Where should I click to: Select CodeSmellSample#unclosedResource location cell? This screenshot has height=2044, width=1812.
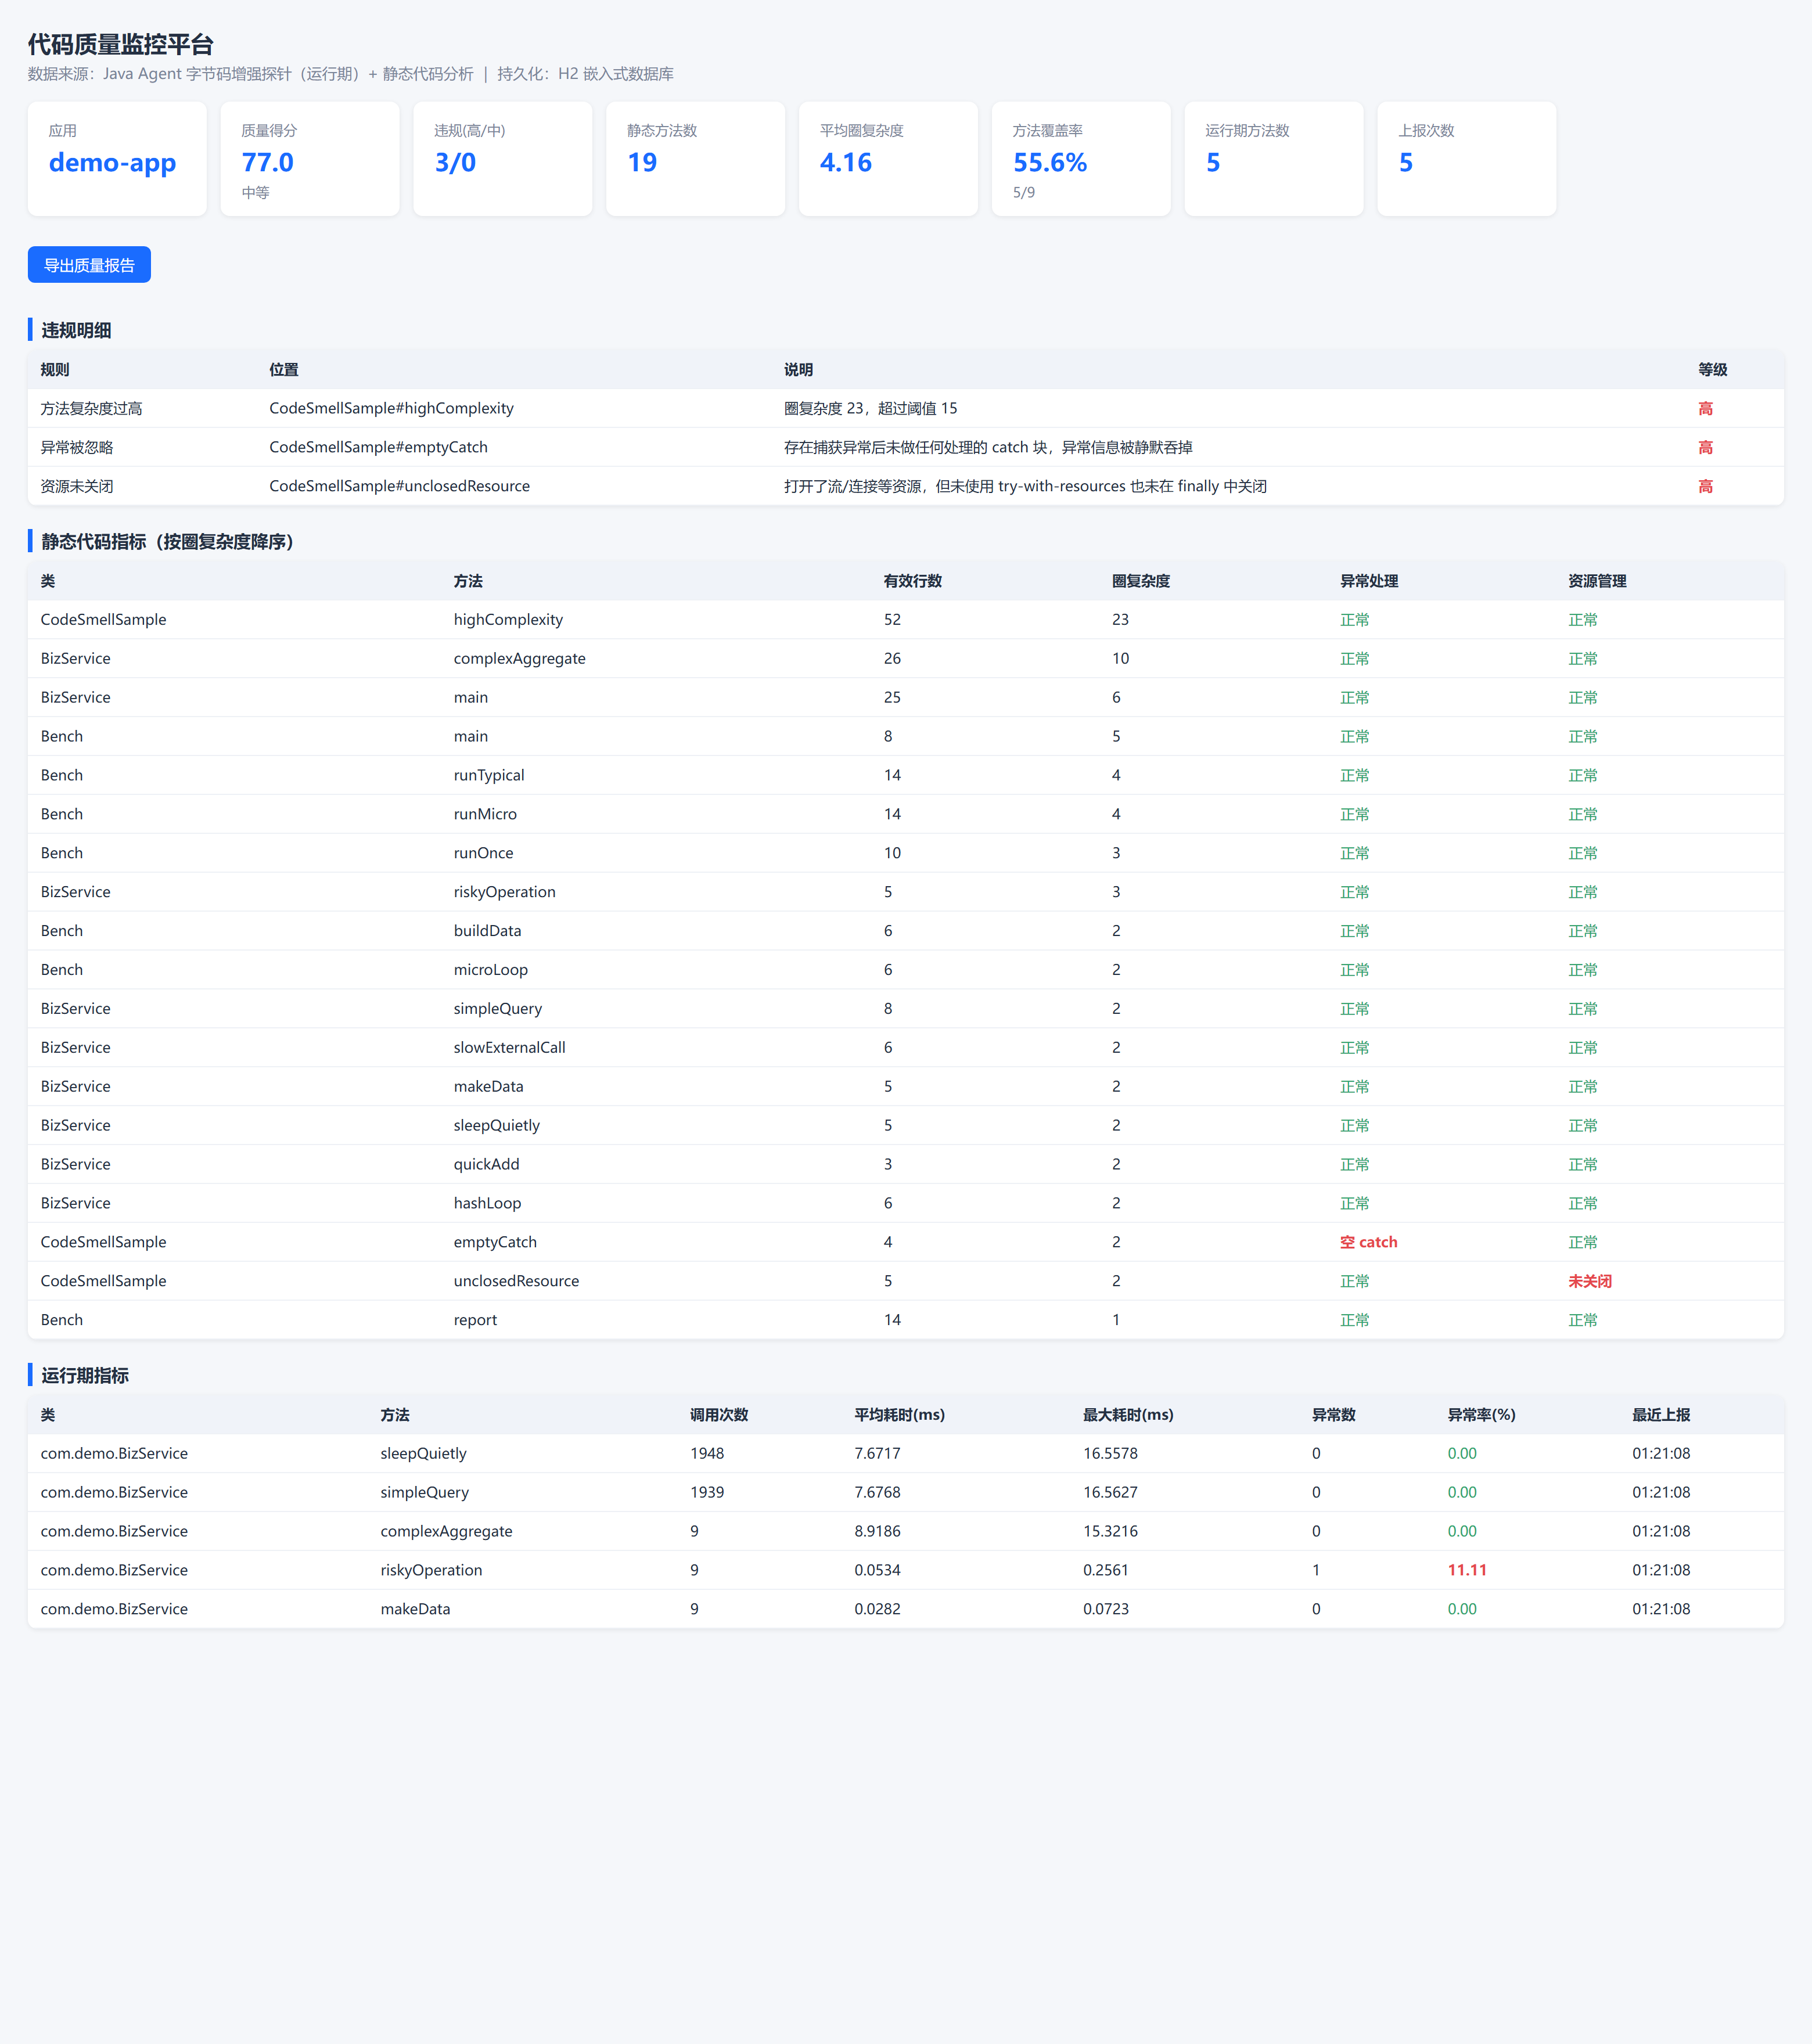[399, 486]
